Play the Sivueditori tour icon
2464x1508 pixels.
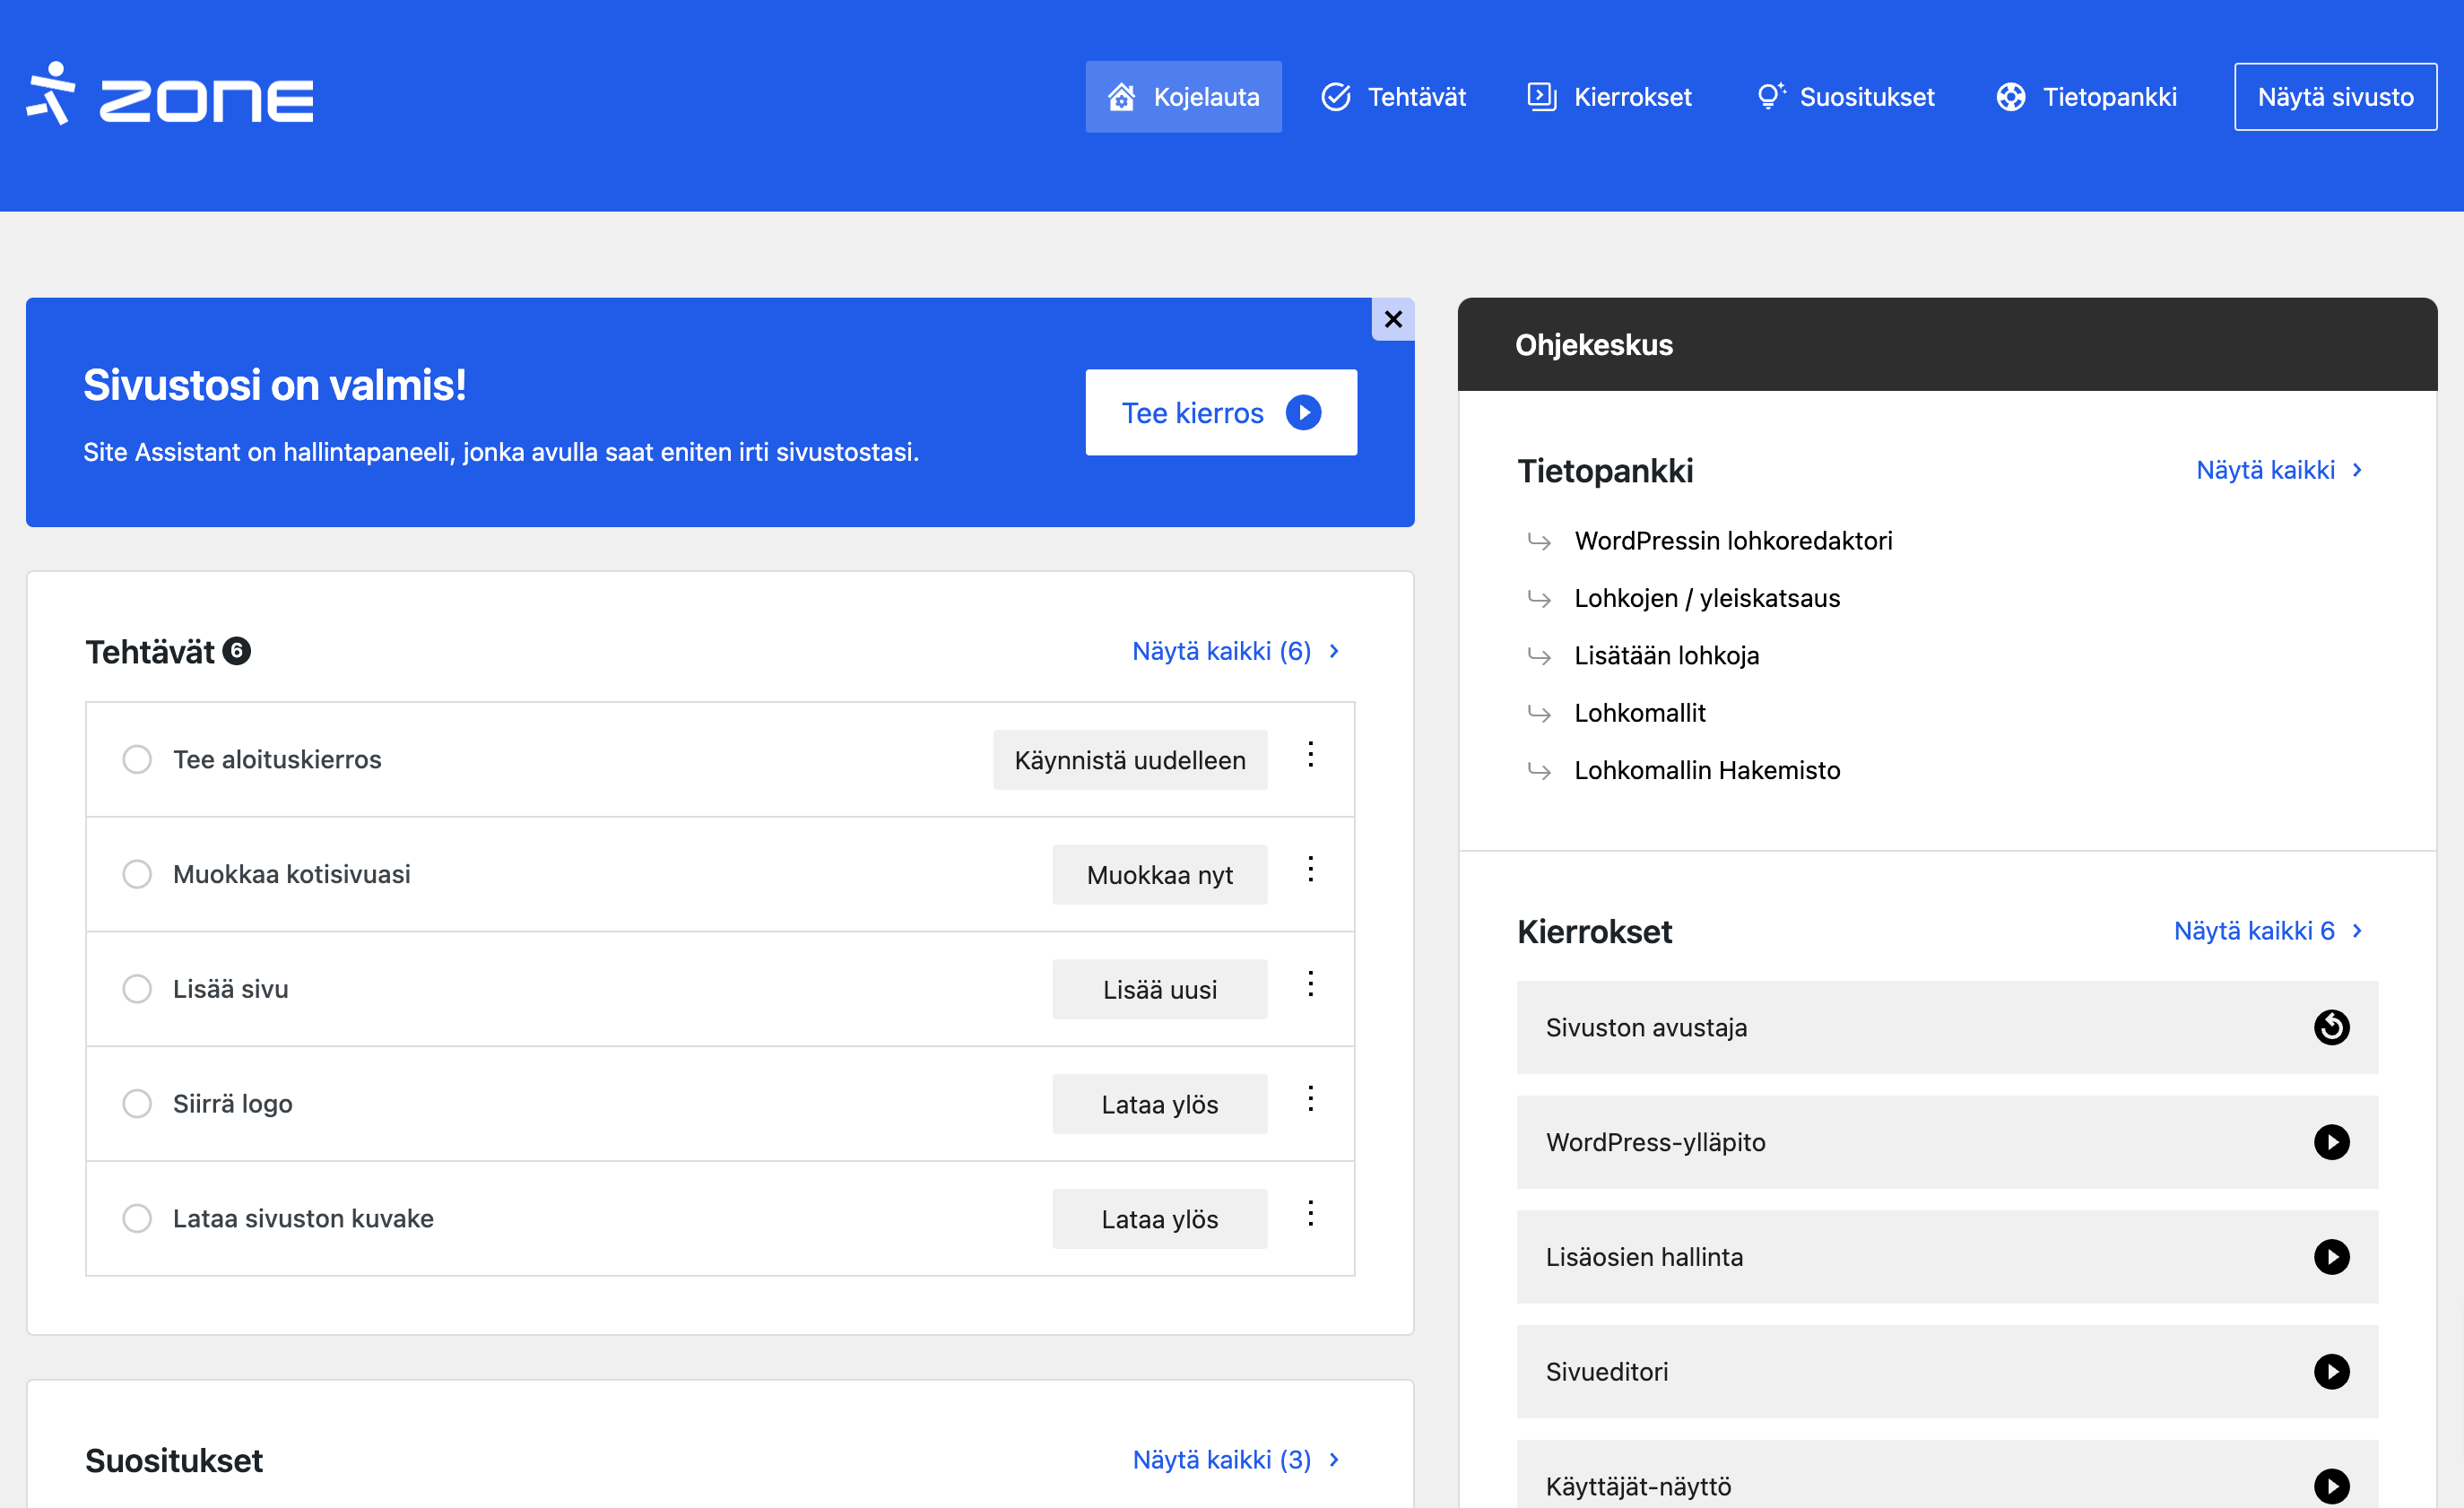click(2330, 1371)
